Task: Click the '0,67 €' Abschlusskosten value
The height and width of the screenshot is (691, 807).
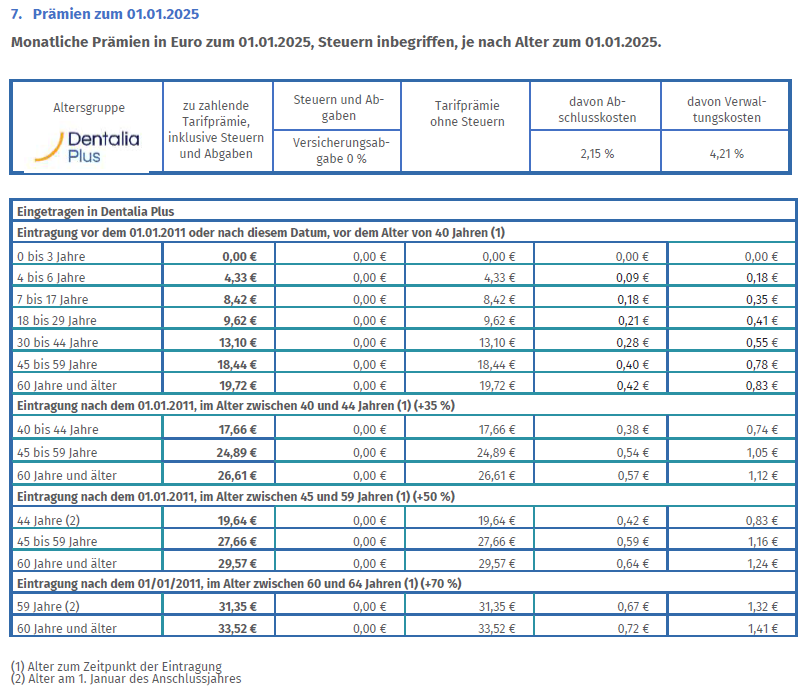Action: (x=633, y=606)
